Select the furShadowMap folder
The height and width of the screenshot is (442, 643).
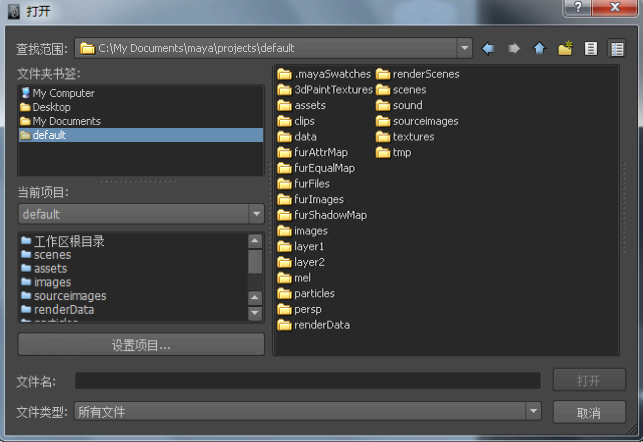coord(322,215)
